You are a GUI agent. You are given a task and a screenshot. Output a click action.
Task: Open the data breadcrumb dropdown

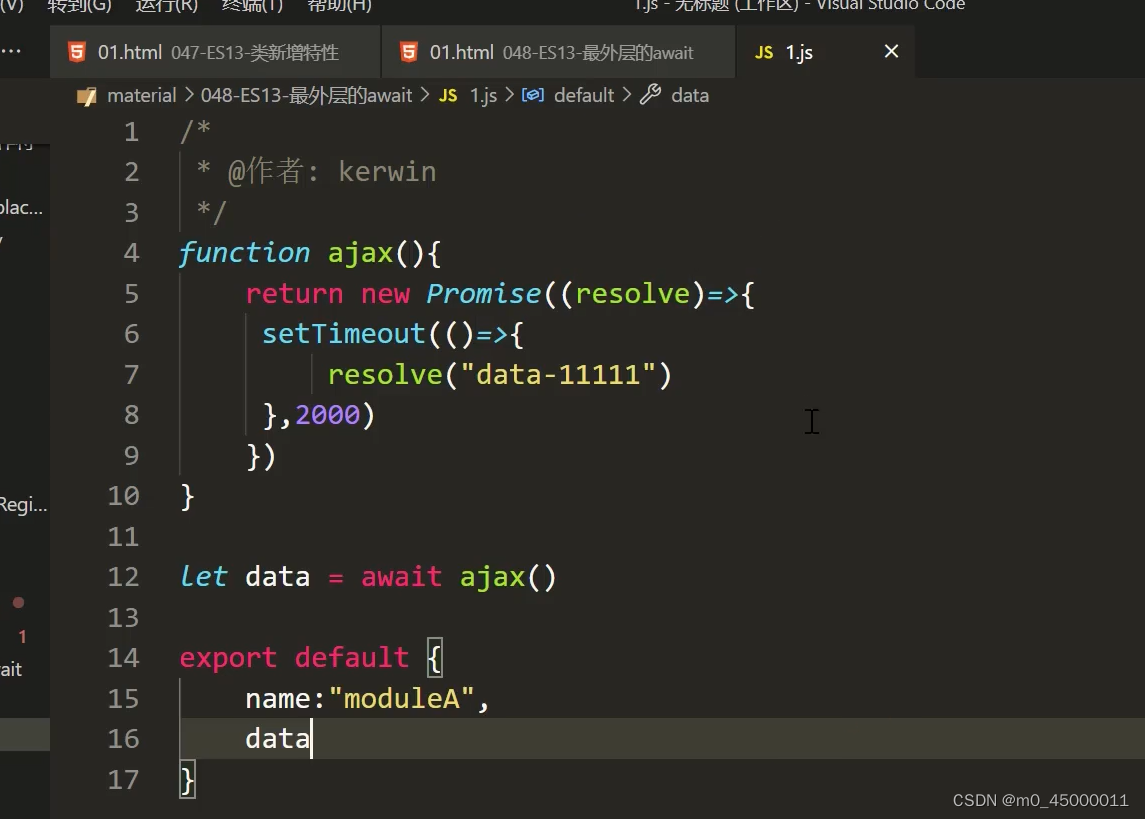coord(690,95)
